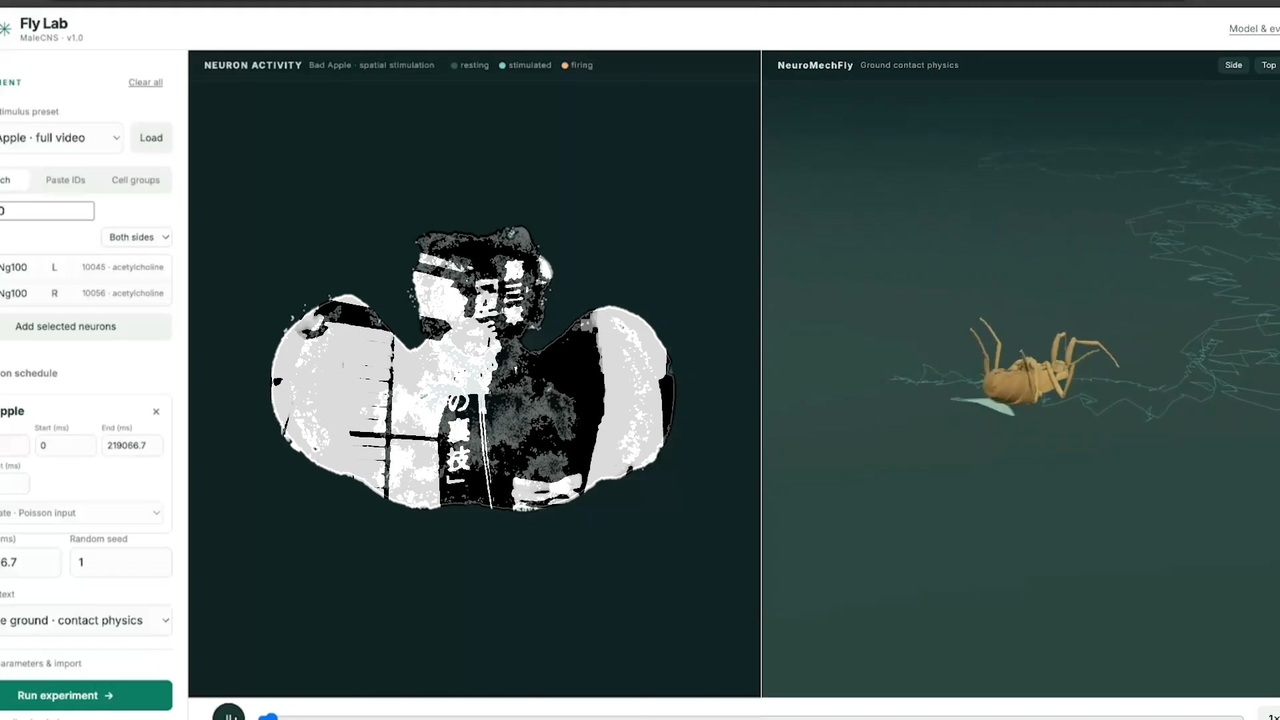This screenshot has width=1280, height=720.
Task: Open the ground contact physics dropdown
Action: coord(85,620)
